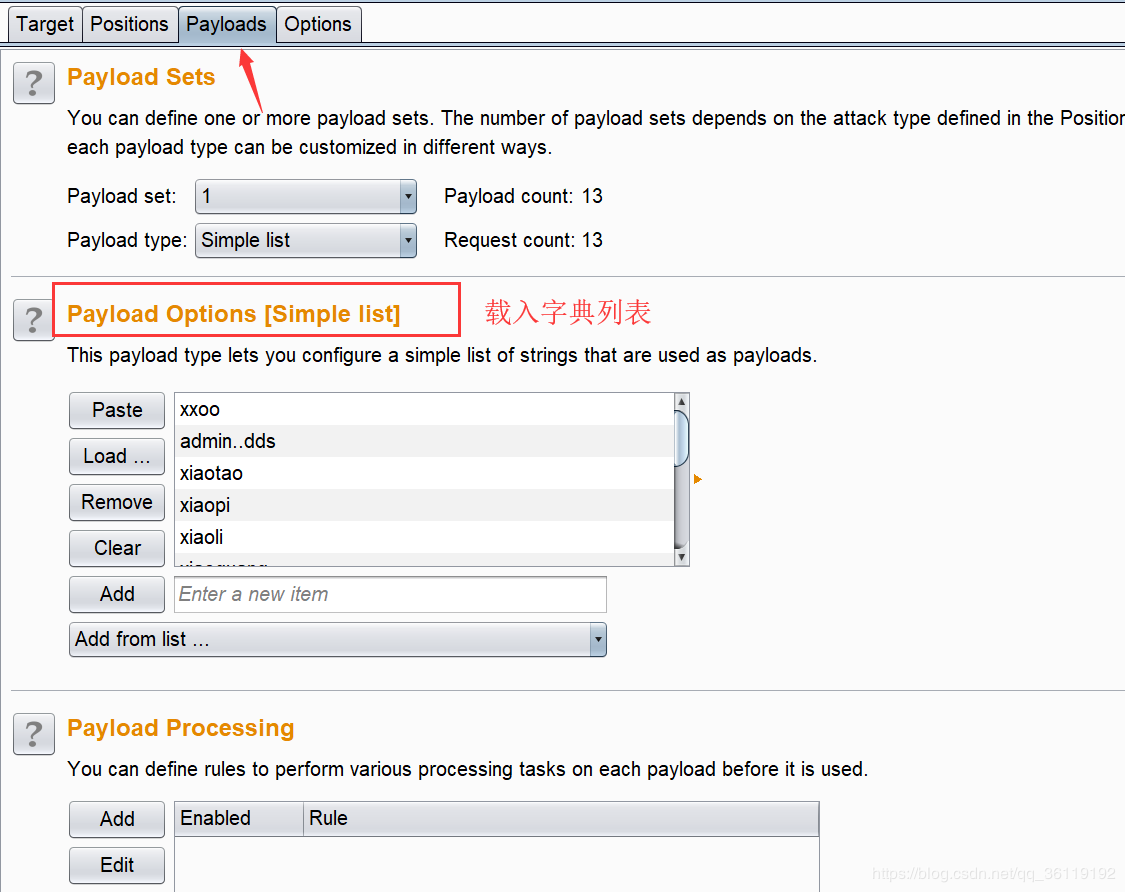Open help for Payload Sets

pos(34,83)
